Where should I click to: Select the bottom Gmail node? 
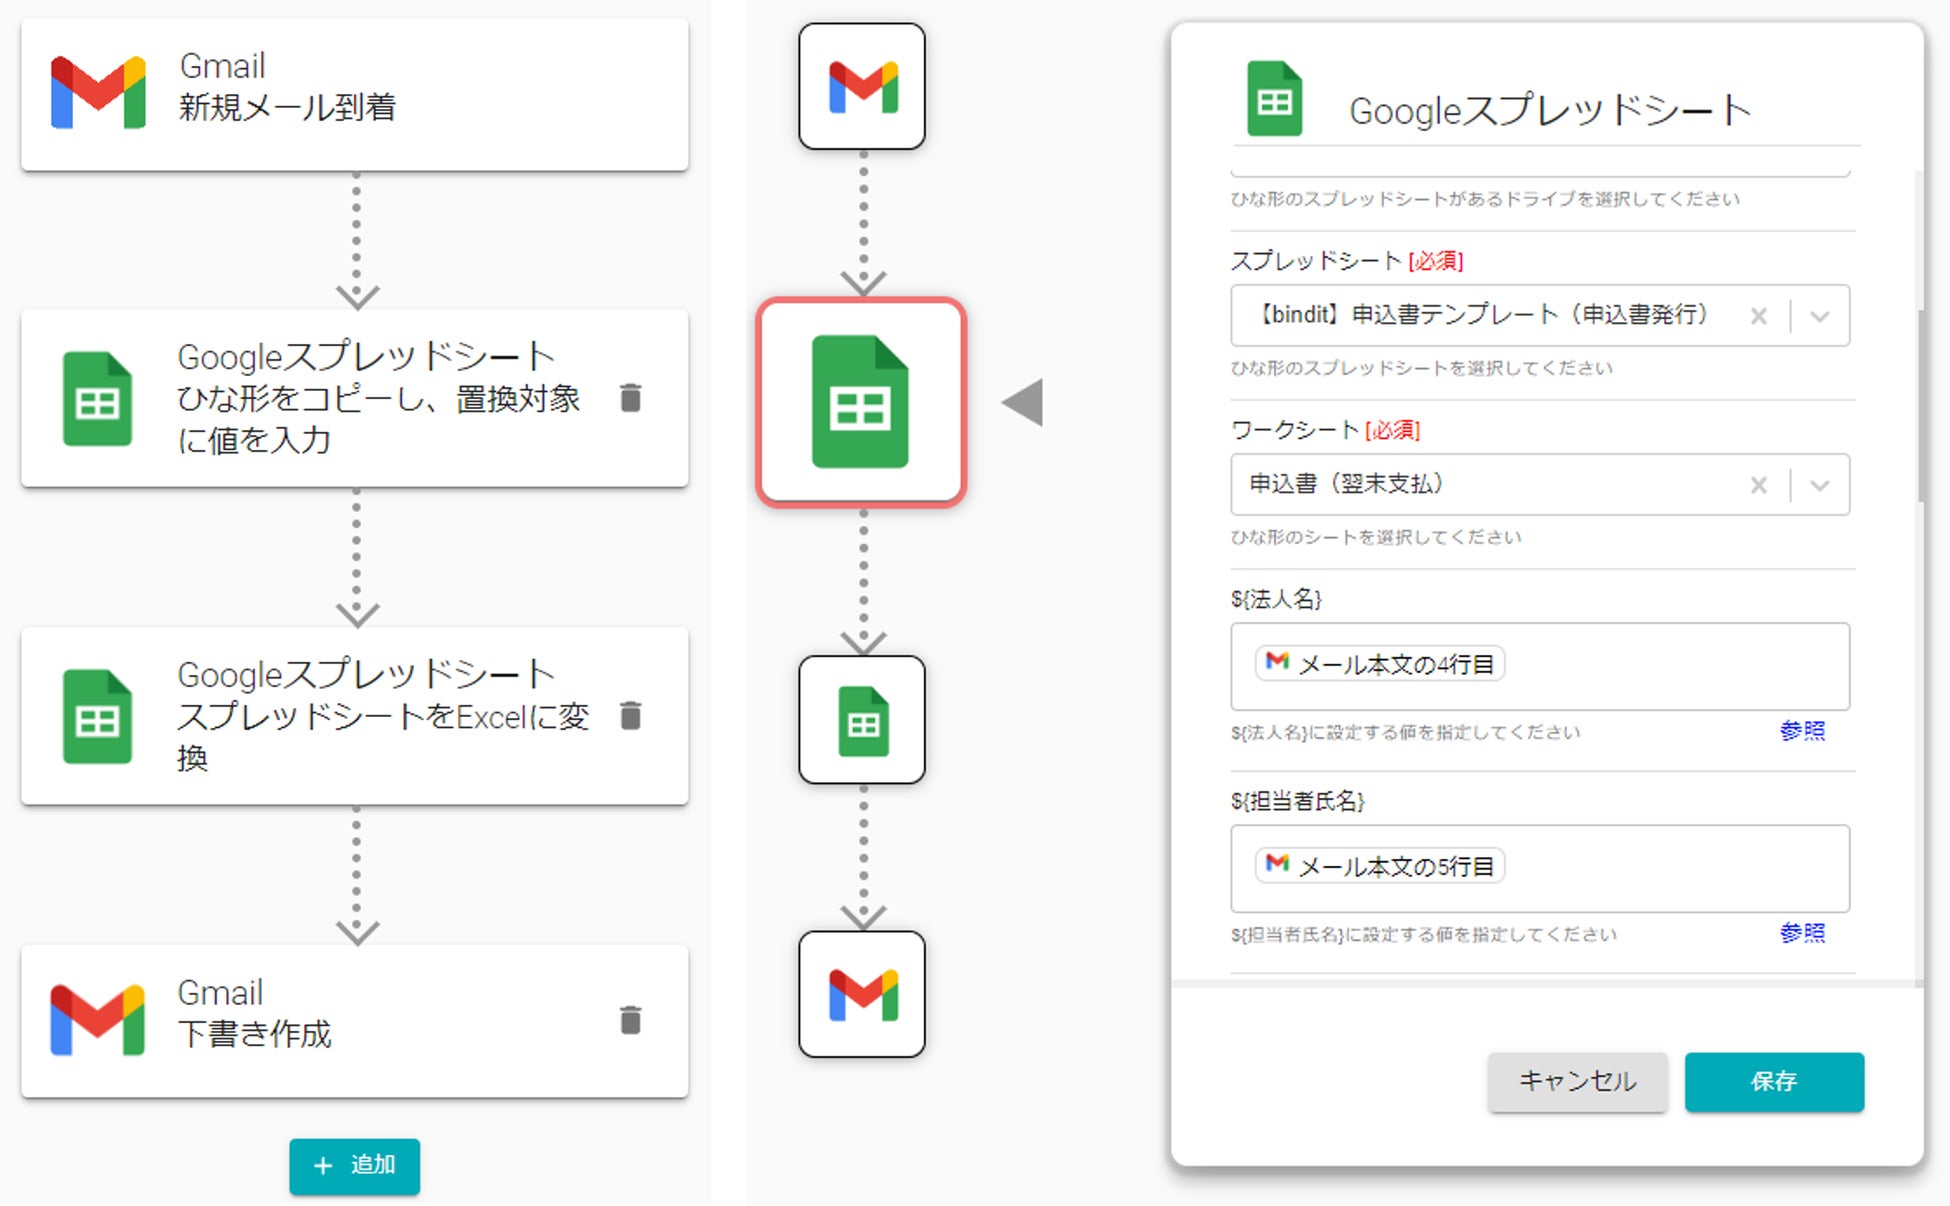coord(862,994)
